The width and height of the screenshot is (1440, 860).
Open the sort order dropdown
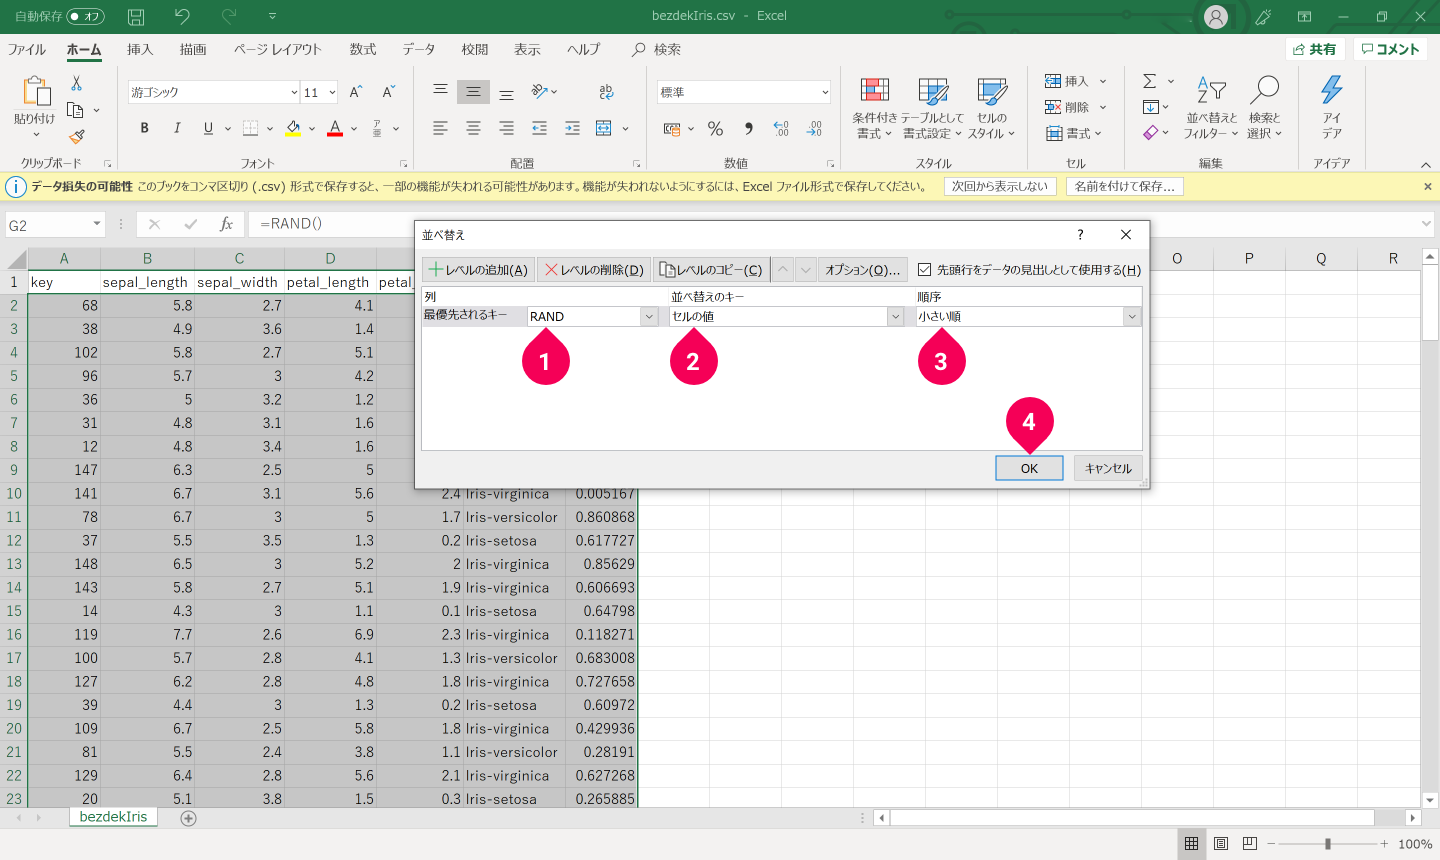[1131, 317]
